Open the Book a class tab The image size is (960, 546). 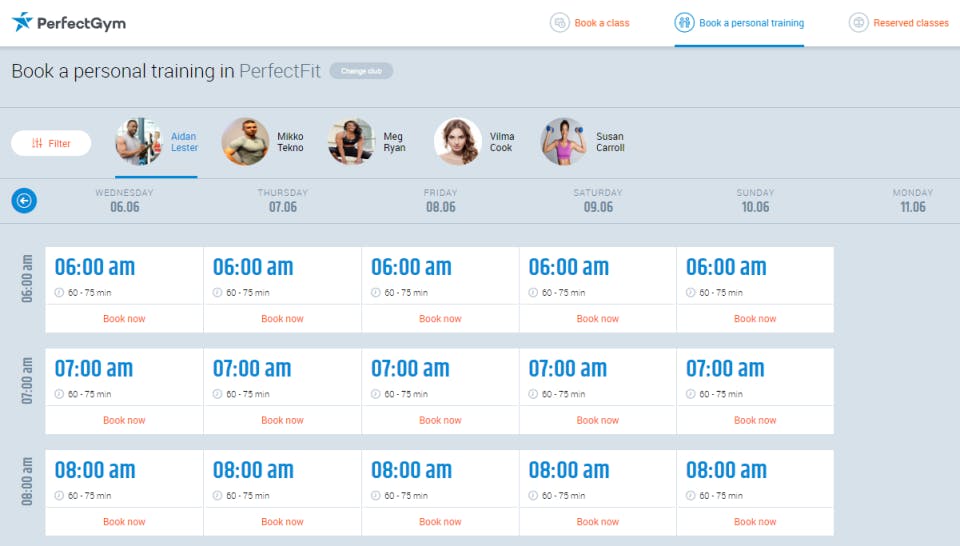(x=590, y=23)
